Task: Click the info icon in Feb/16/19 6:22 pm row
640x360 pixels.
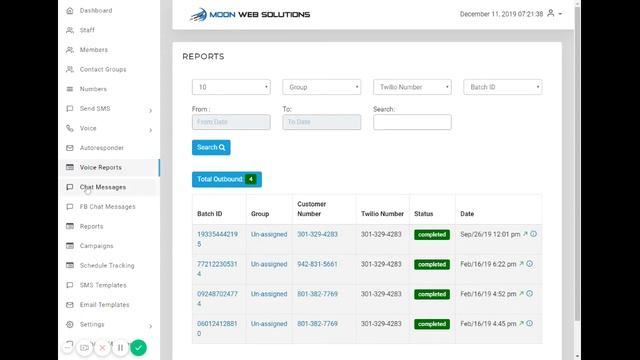Action: 529,264
